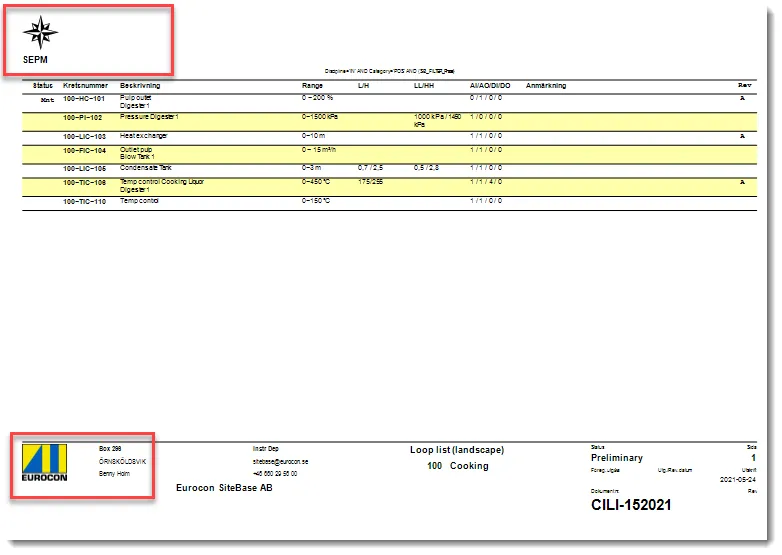
Task: Click the range value 0–10 m
Action: 314,136
